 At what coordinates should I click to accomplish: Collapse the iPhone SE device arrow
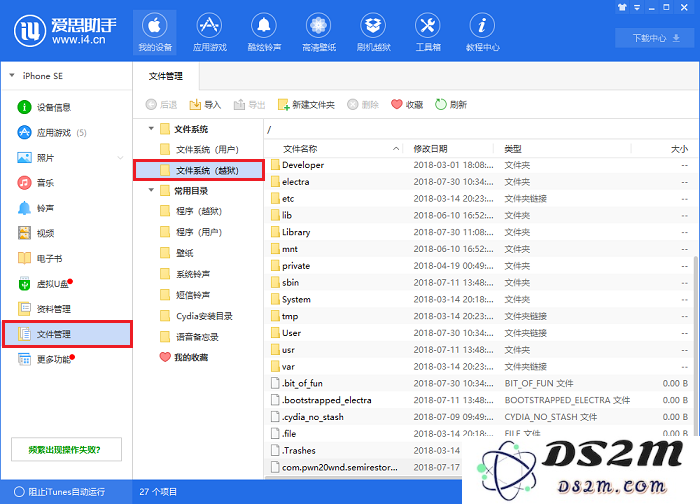pyautogui.click(x=12, y=75)
